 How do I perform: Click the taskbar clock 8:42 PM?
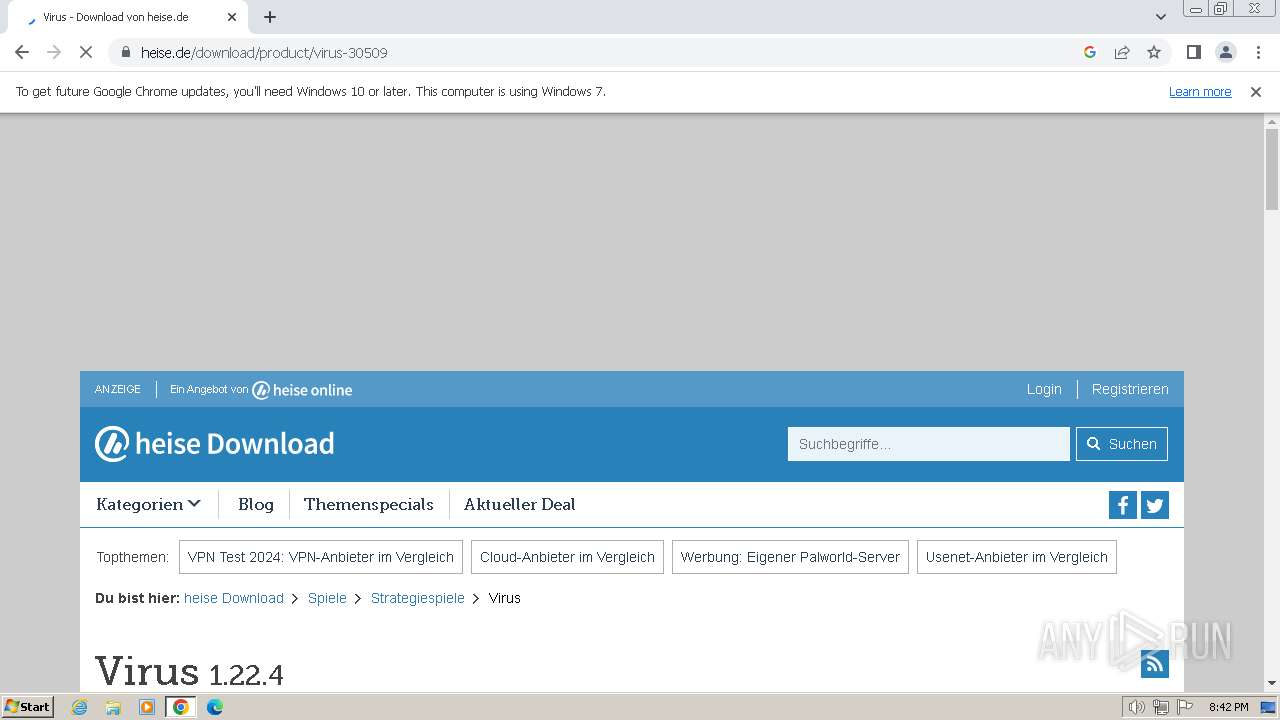click(1228, 707)
